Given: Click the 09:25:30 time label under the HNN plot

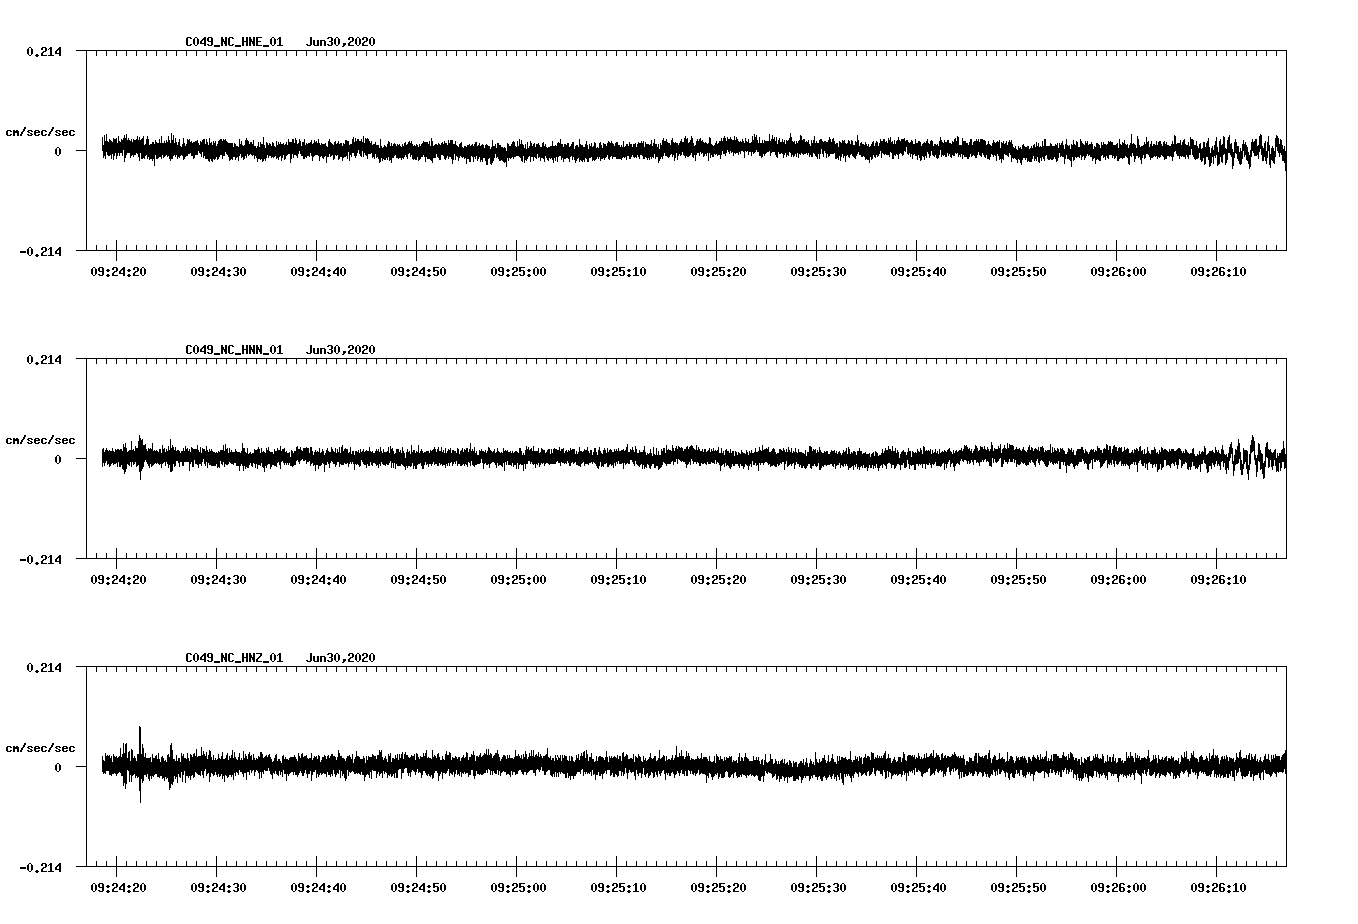Looking at the screenshot, I should (818, 579).
